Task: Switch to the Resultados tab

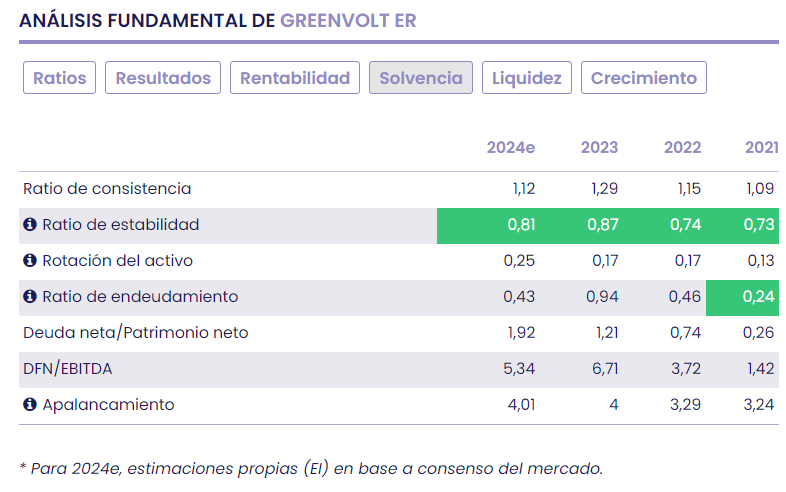Action: [x=163, y=78]
